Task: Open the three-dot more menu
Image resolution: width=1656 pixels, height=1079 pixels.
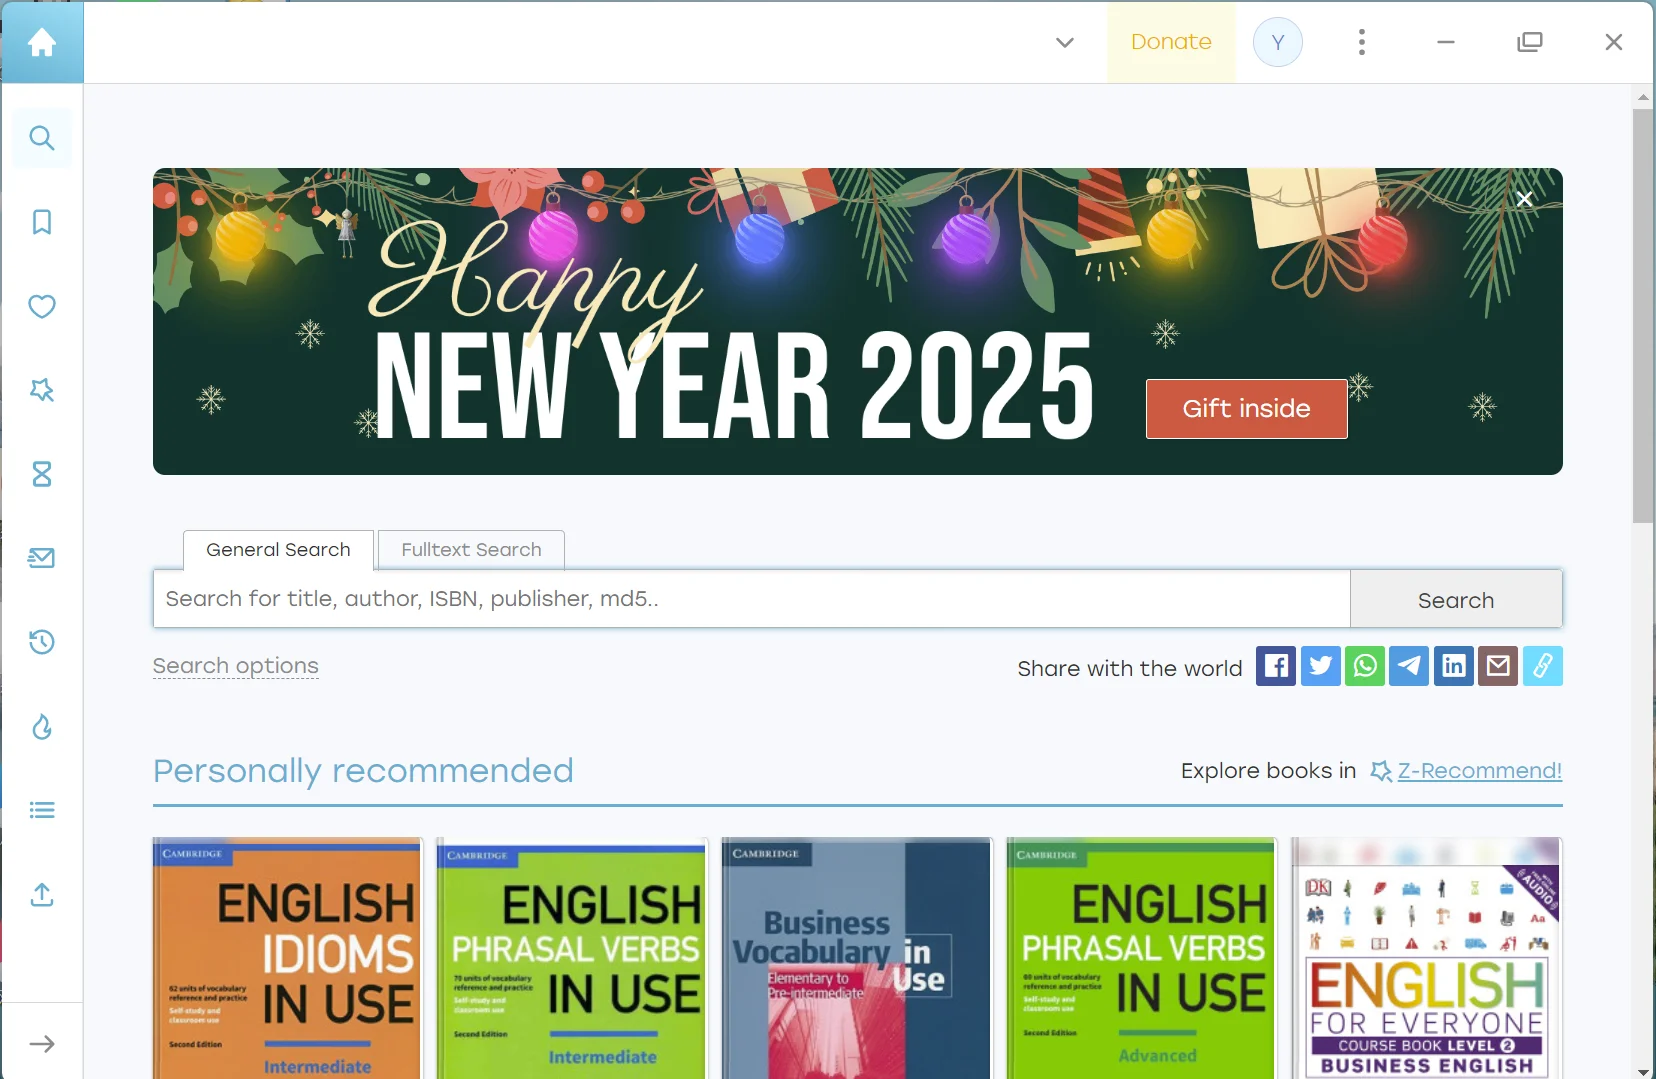Action: click(1362, 42)
